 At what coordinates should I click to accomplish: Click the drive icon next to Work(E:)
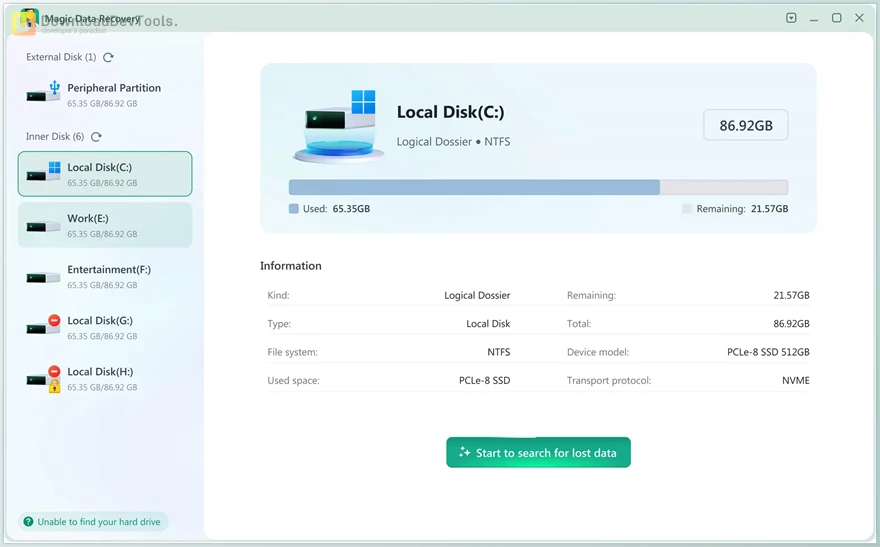pyautogui.click(x=44, y=226)
